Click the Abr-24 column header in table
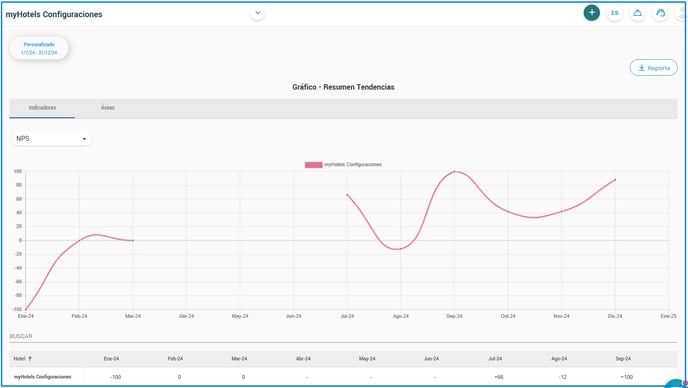The image size is (688, 388). click(303, 359)
